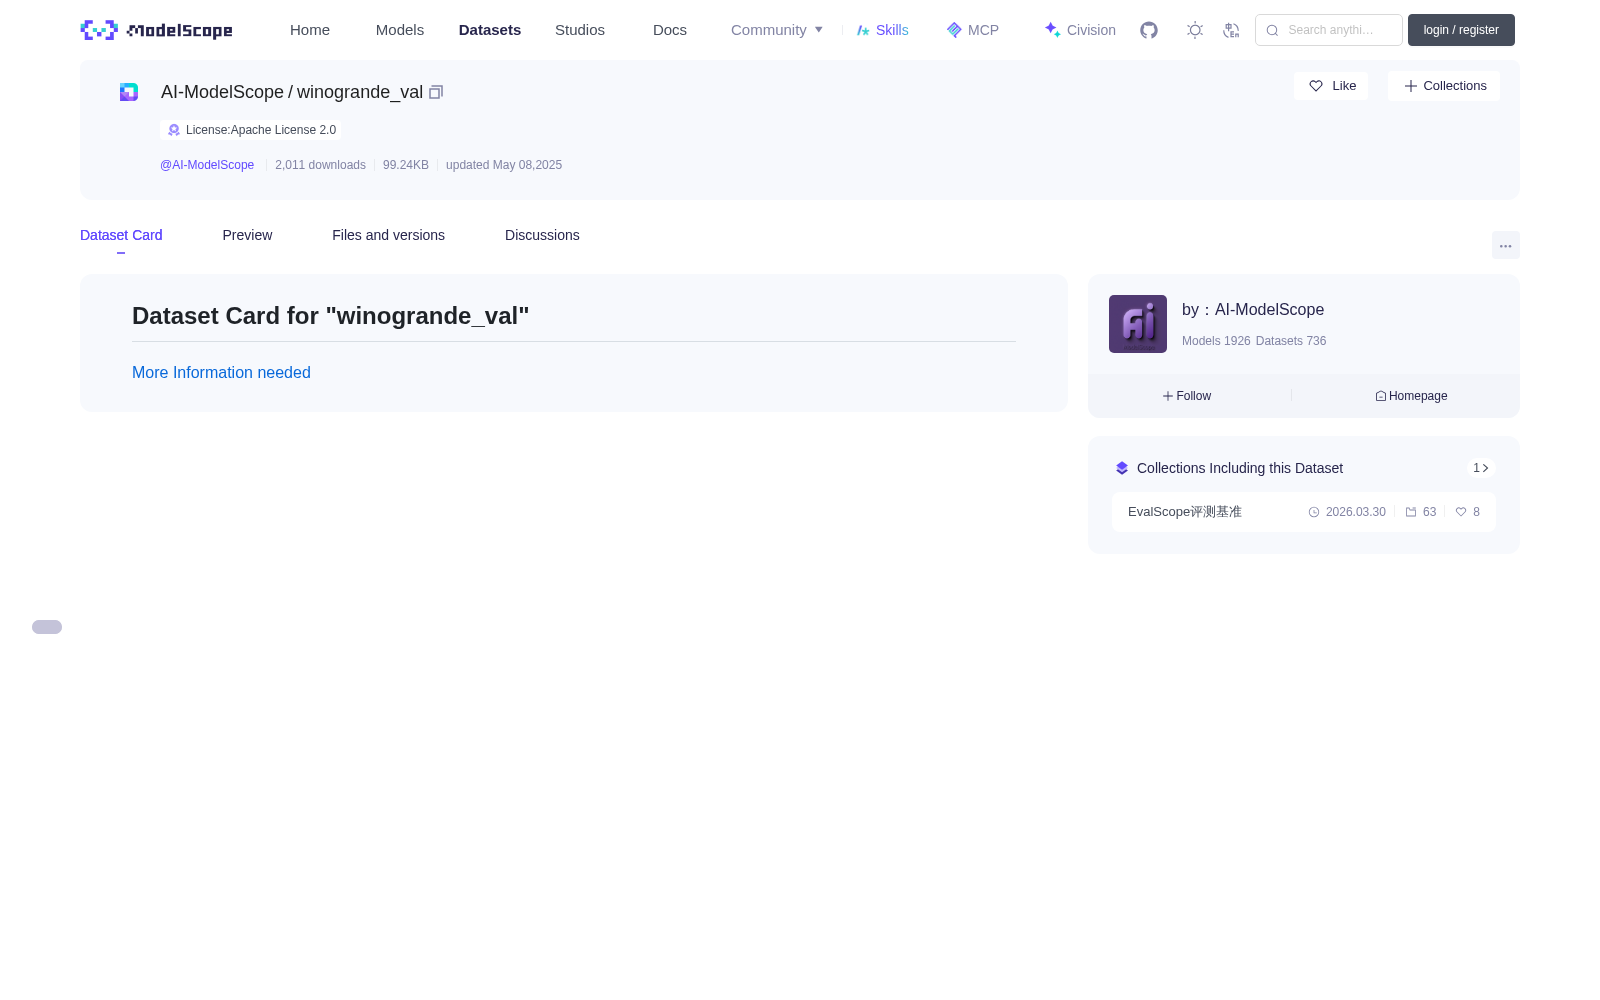Click the Dataset Card for winogrande_val heading
Viewport: 1600px width, 1000px height.
pos(330,316)
